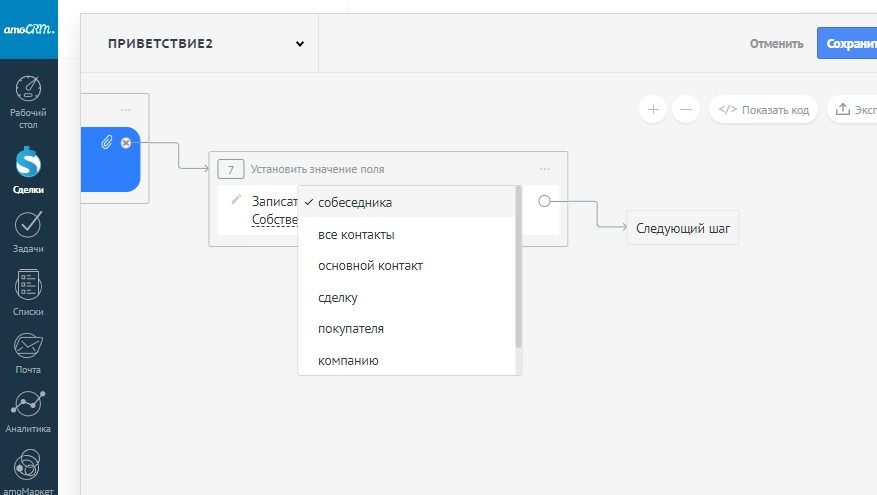877x495 pixels.
Task: Open Аналитика in sidebar
Action: pyautogui.click(x=28, y=411)
